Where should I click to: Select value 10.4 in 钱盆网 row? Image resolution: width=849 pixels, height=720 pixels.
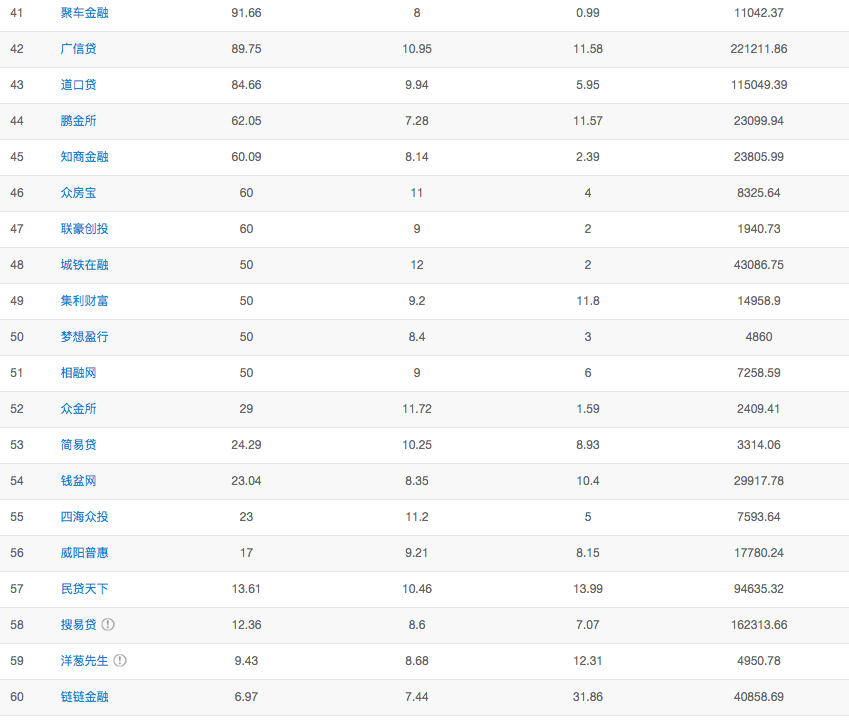[588, 481]
